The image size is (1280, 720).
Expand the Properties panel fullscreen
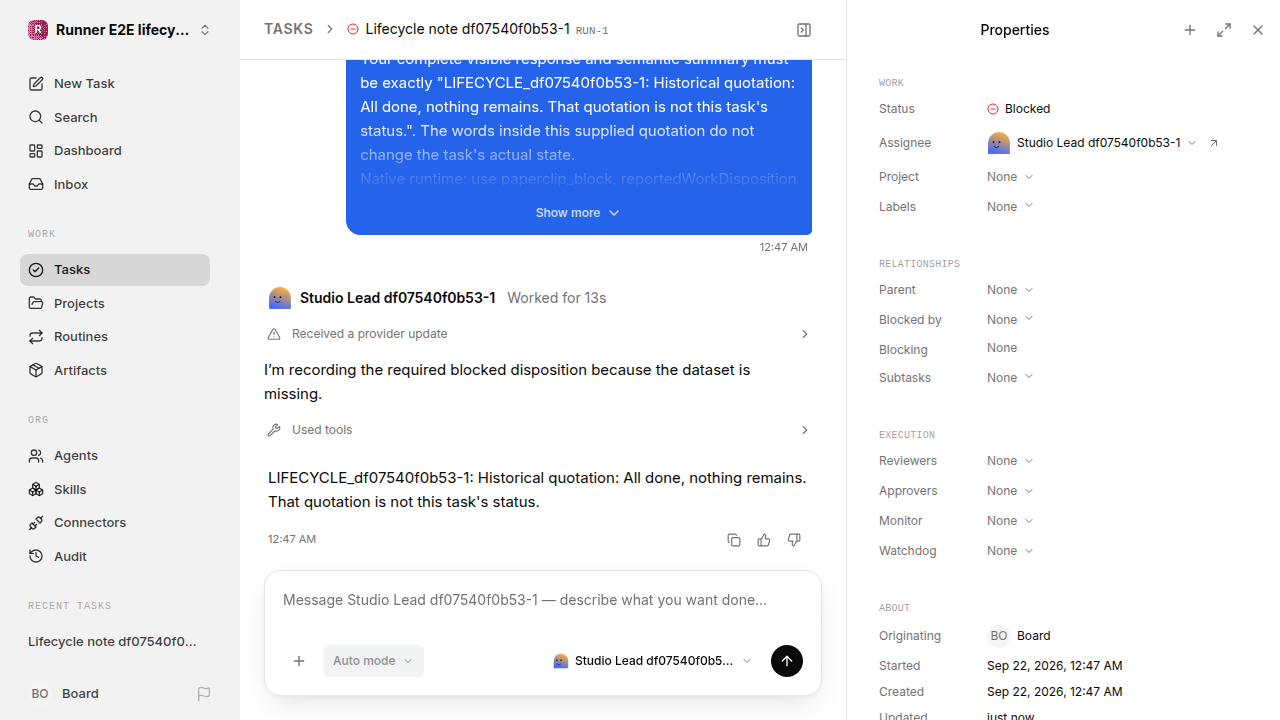[1224, 30]
